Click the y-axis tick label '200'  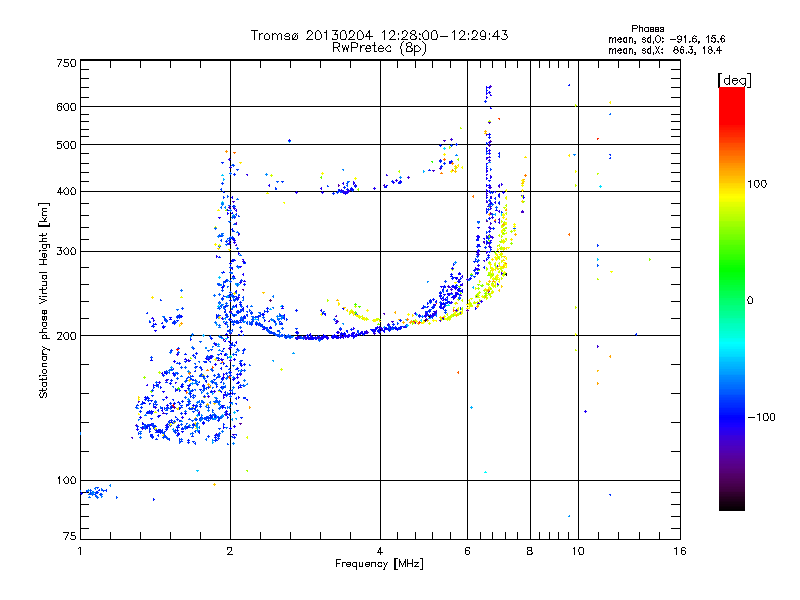click(66, 336)
